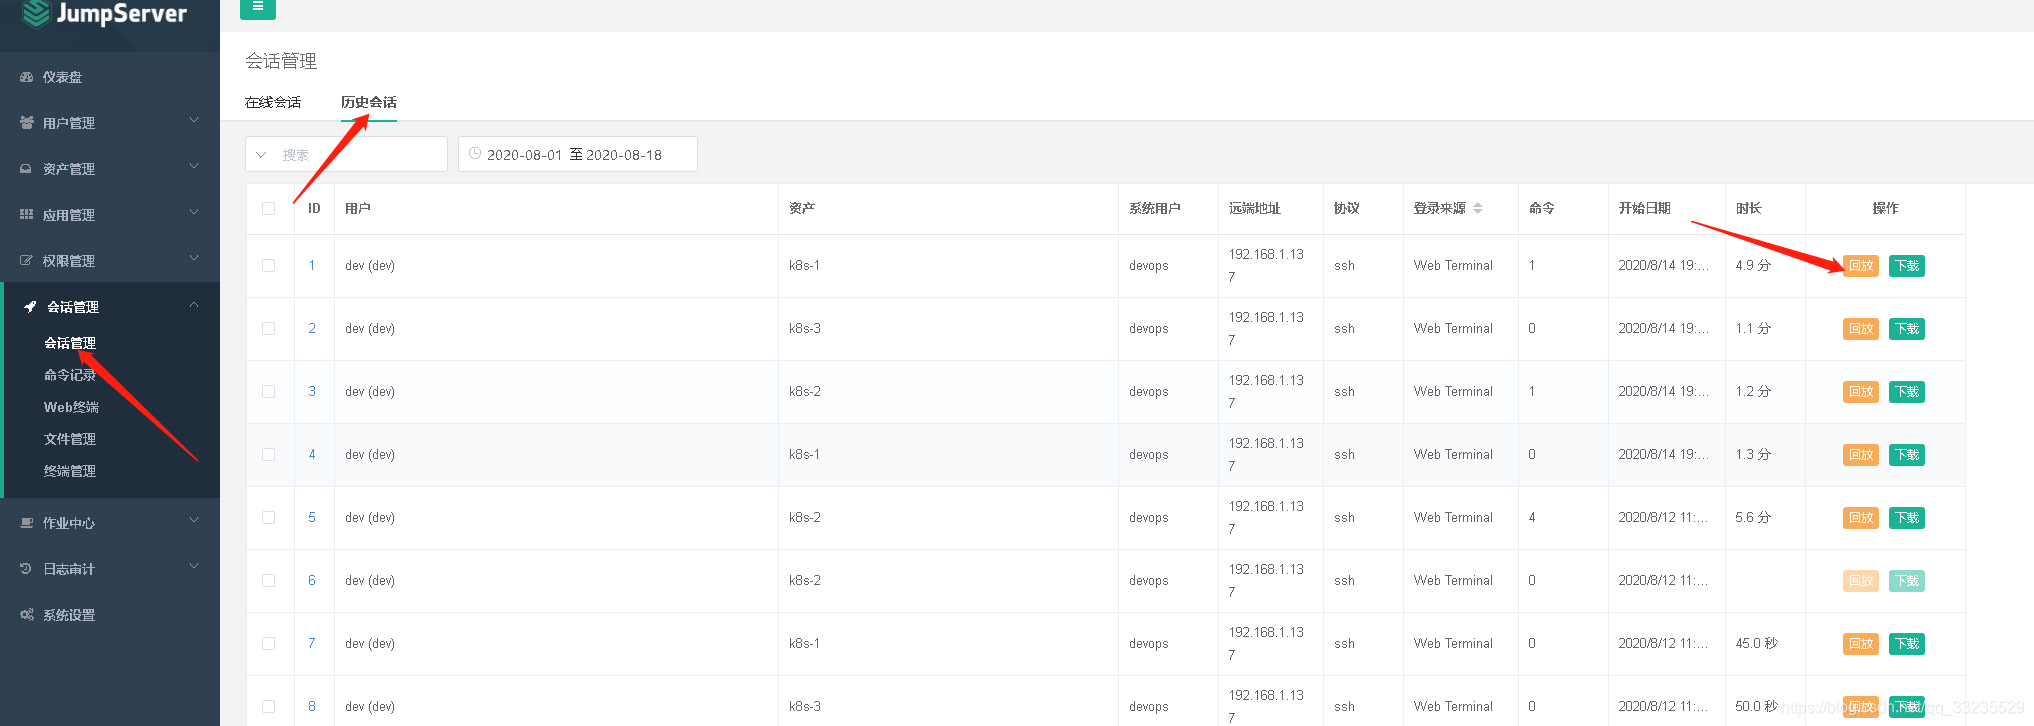Check the row with ID 7
This screenshot has width=2034, height=726.
point(268,644)
